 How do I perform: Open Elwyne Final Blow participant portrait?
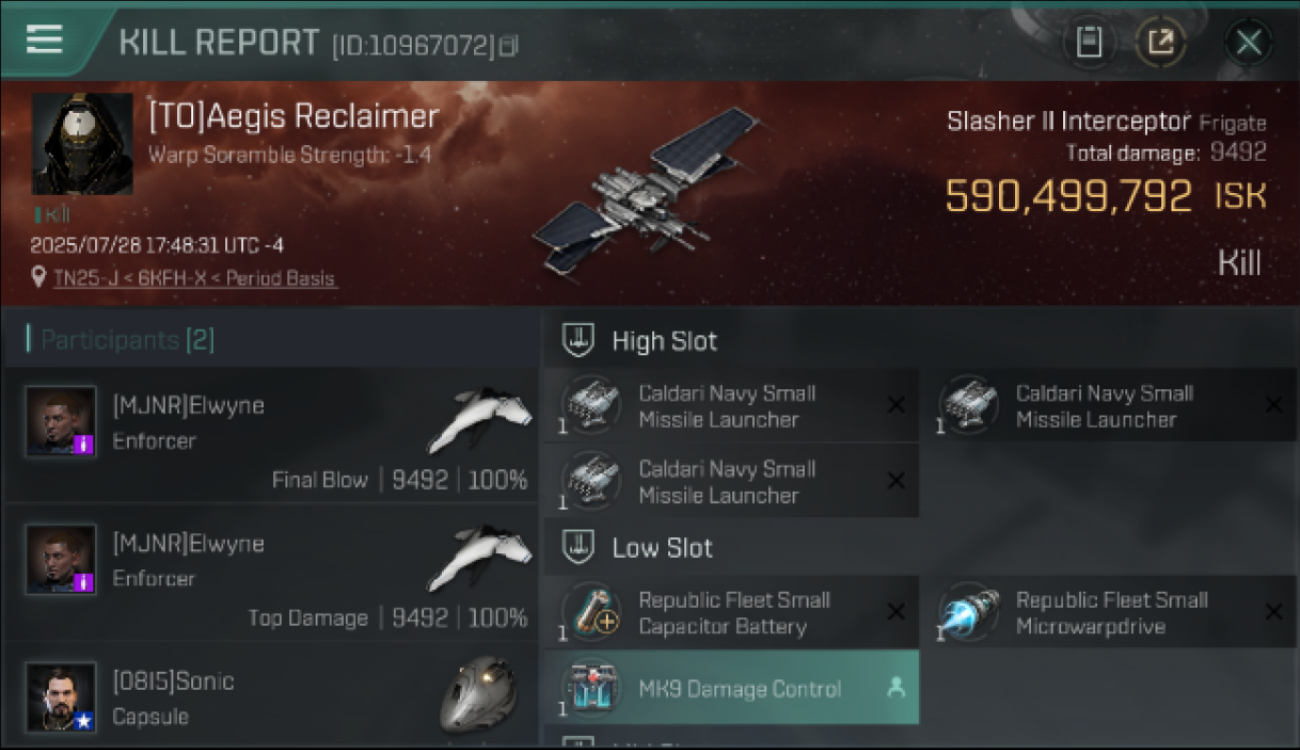61,421
